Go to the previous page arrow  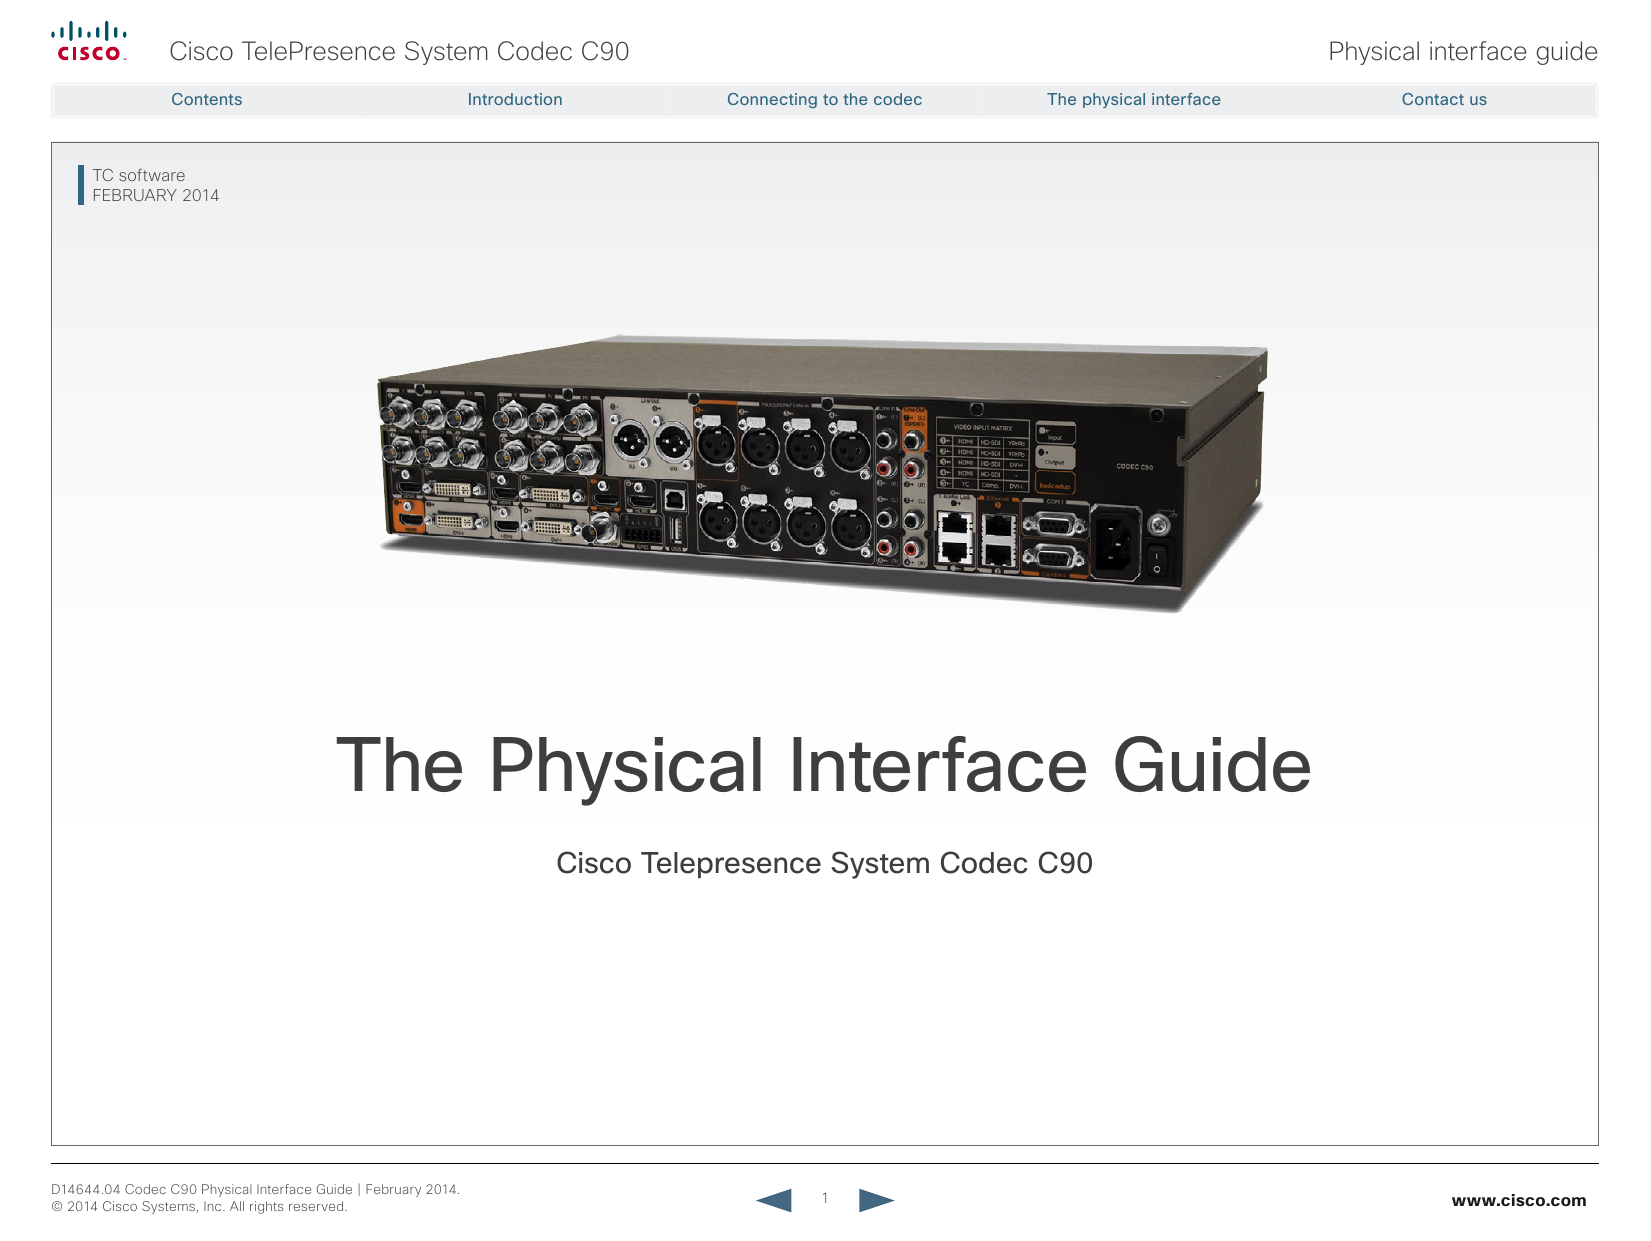tap(774, 1199)
